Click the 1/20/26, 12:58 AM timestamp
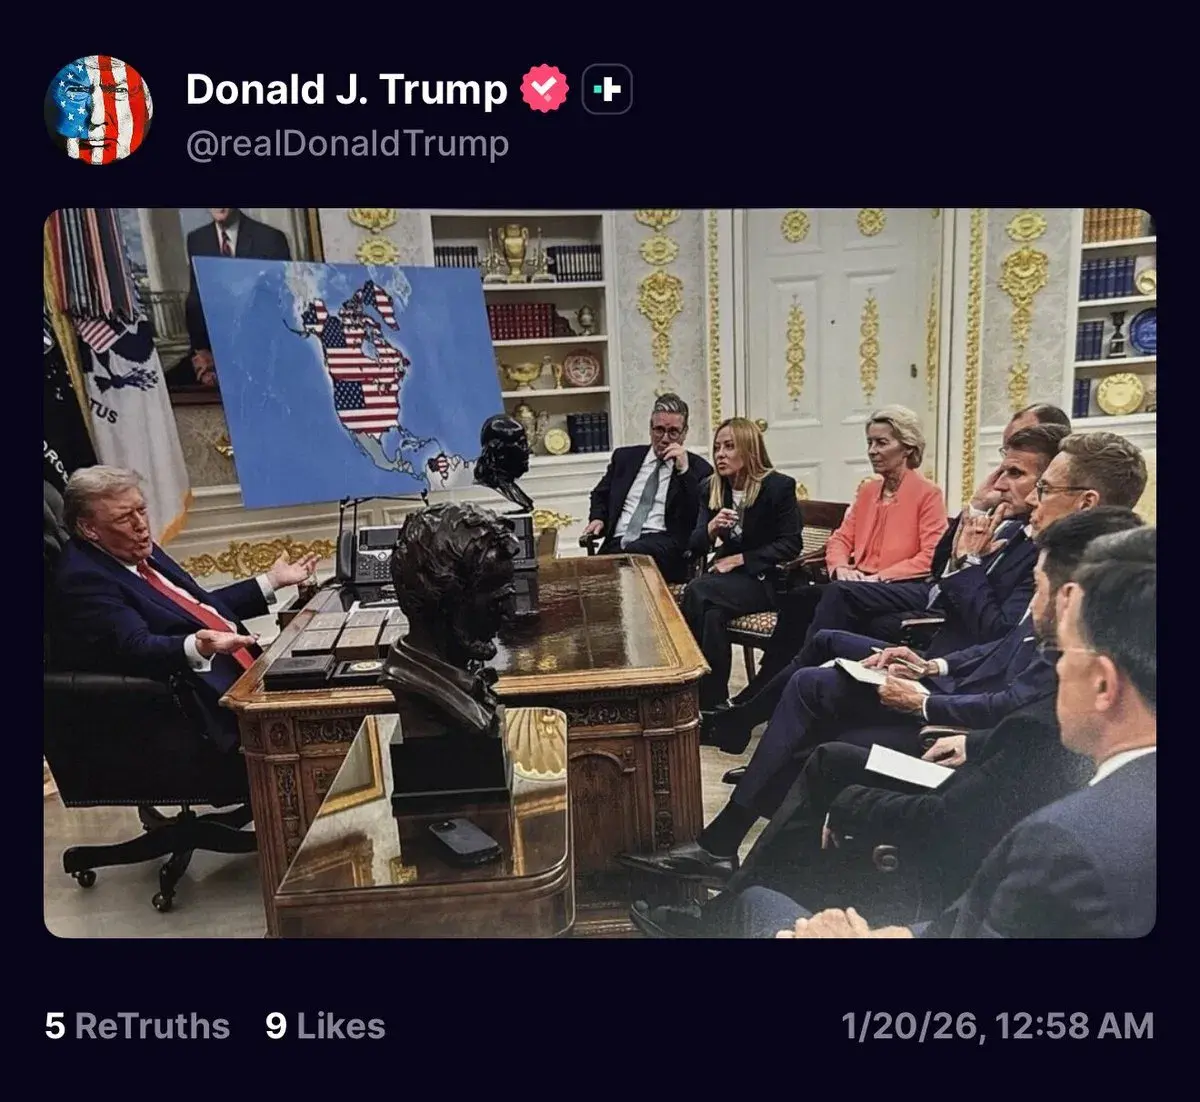Image resolution: width=1200 pixels, height=1102 pixels. click(x=997, y=1026)
